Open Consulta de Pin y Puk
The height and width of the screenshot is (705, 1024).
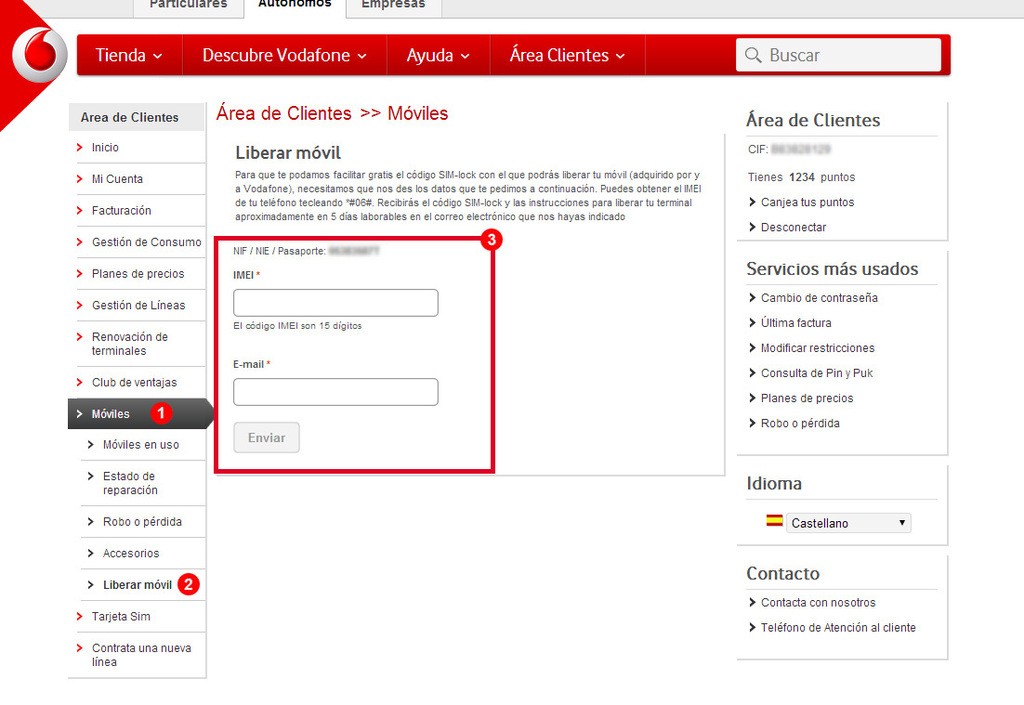816,373
